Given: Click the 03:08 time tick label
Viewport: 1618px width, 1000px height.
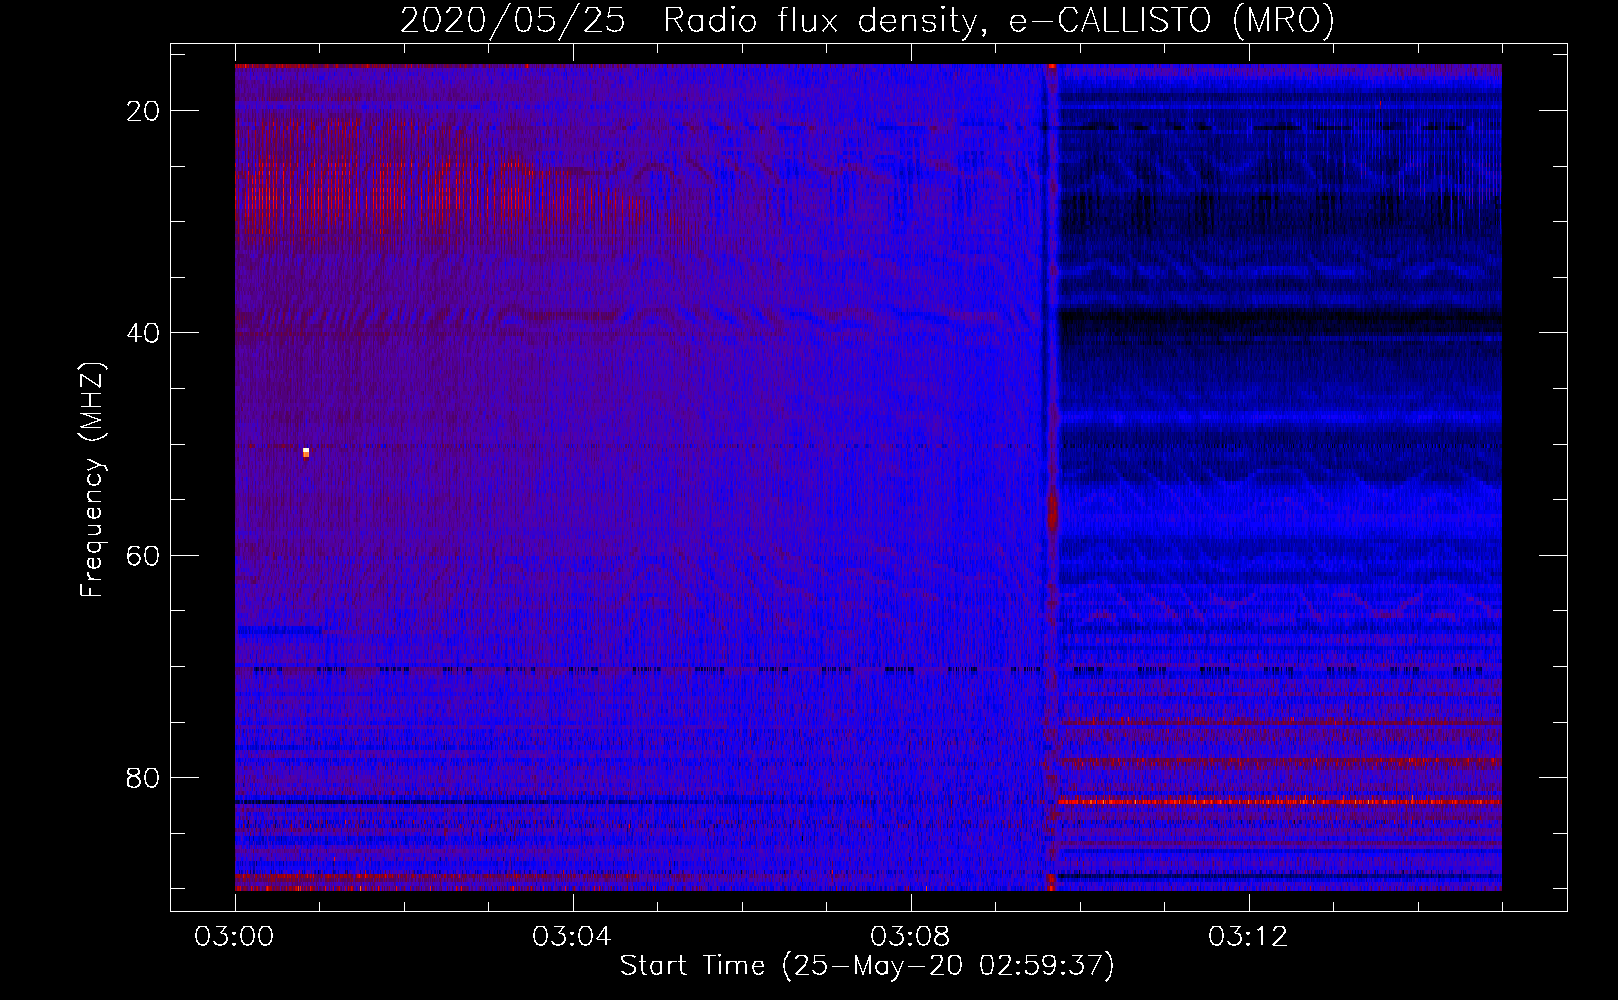Looking at the screenshot, I should coord(909,937).
